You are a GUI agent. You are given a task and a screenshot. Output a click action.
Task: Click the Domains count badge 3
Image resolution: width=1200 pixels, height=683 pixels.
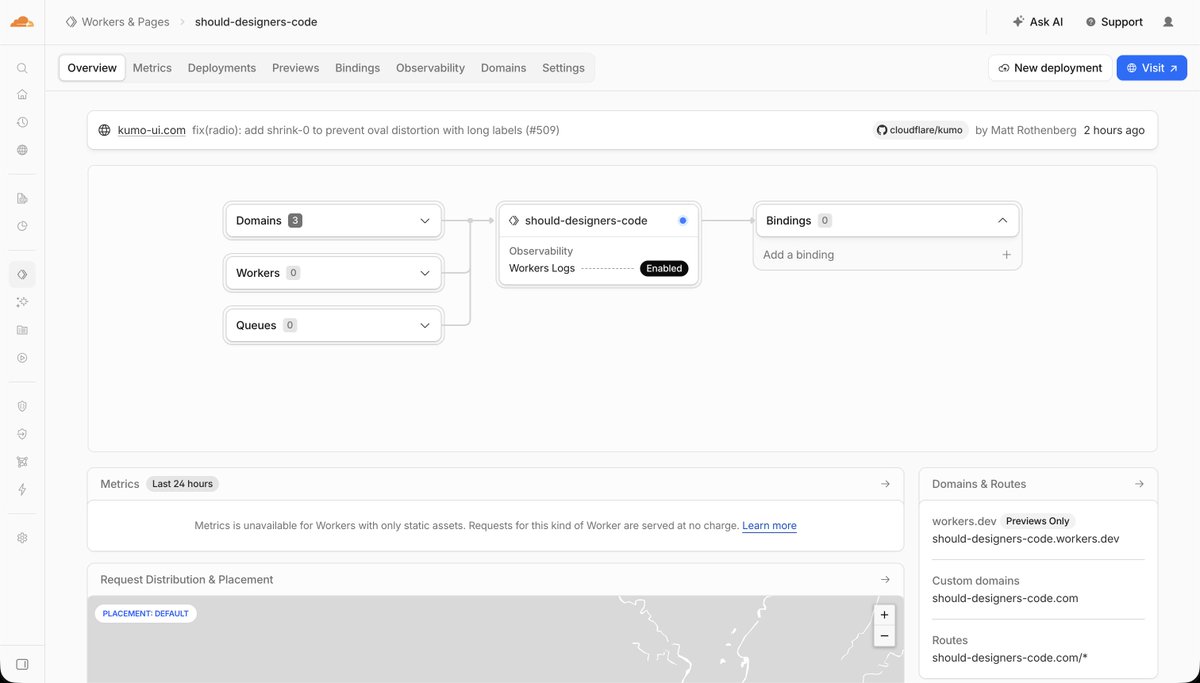click(x=295, y=221)
